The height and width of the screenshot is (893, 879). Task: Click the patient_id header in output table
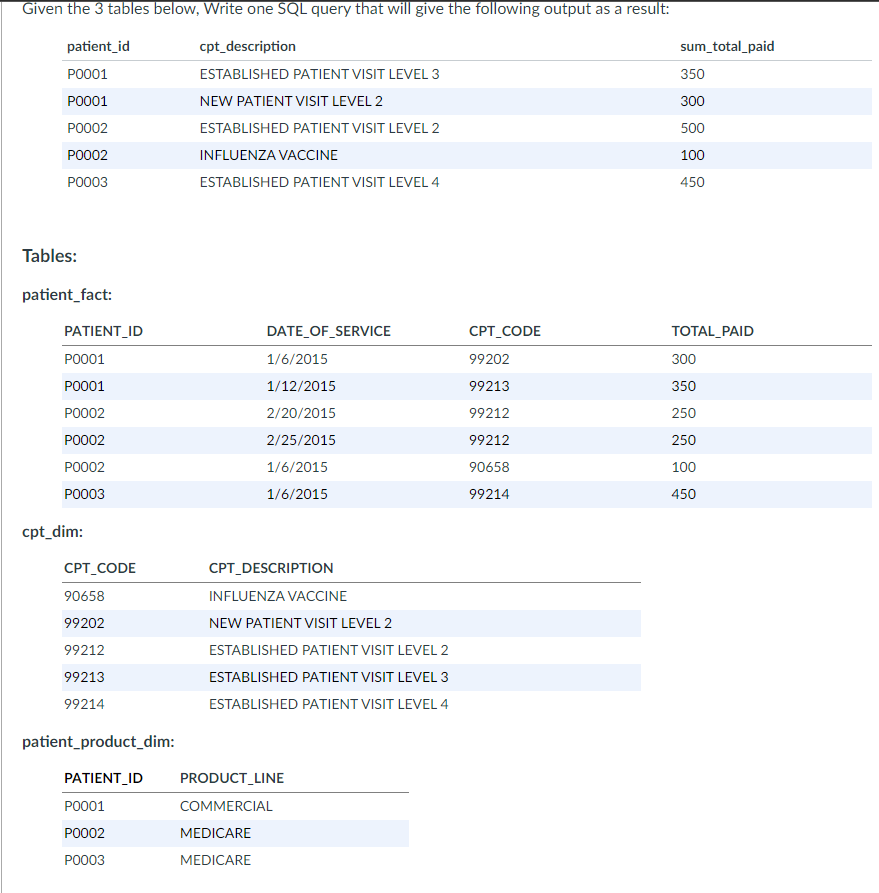pos(98,47)
